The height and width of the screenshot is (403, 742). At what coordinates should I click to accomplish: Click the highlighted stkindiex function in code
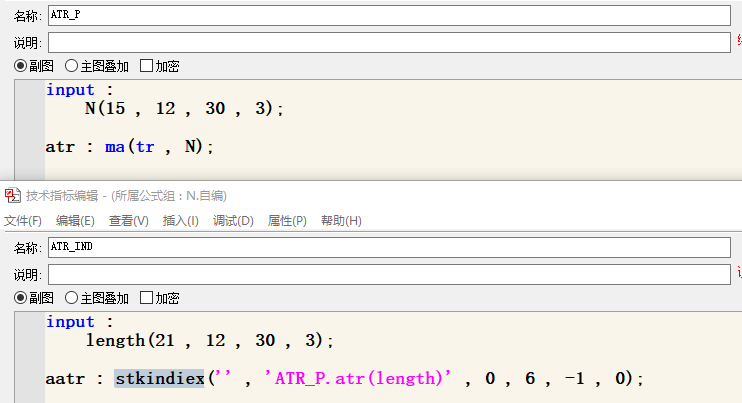(159, 379)
